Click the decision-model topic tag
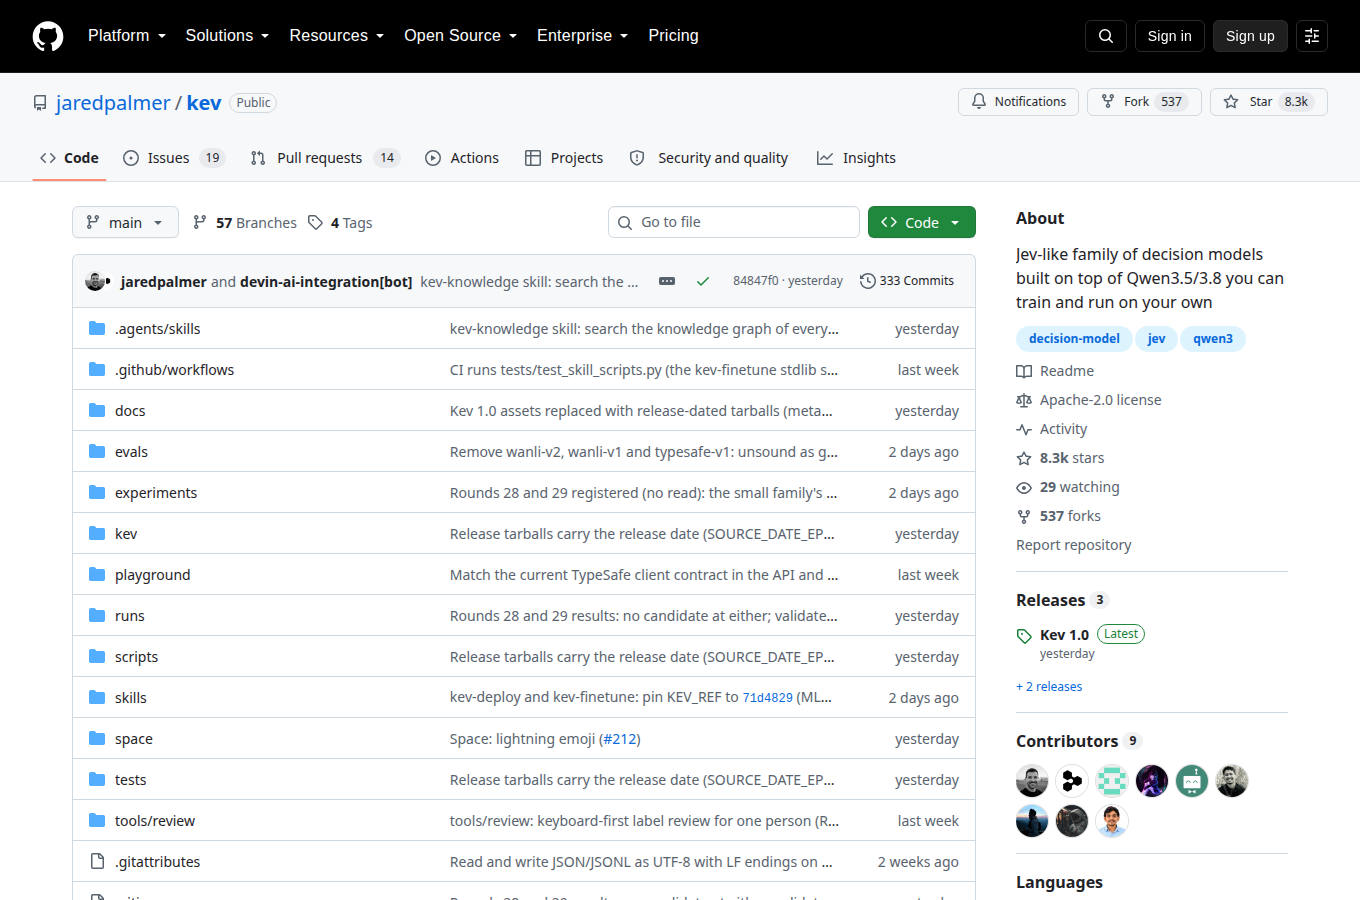 [x=1074, y=339]
